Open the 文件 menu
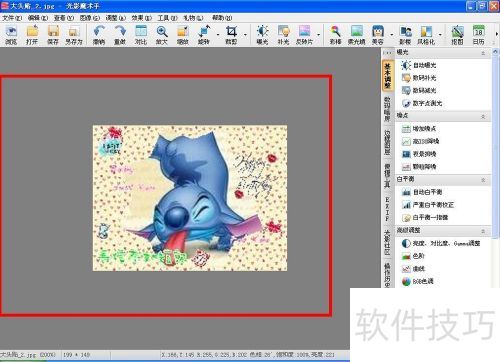The image size is (500, 362). [12, 18]
